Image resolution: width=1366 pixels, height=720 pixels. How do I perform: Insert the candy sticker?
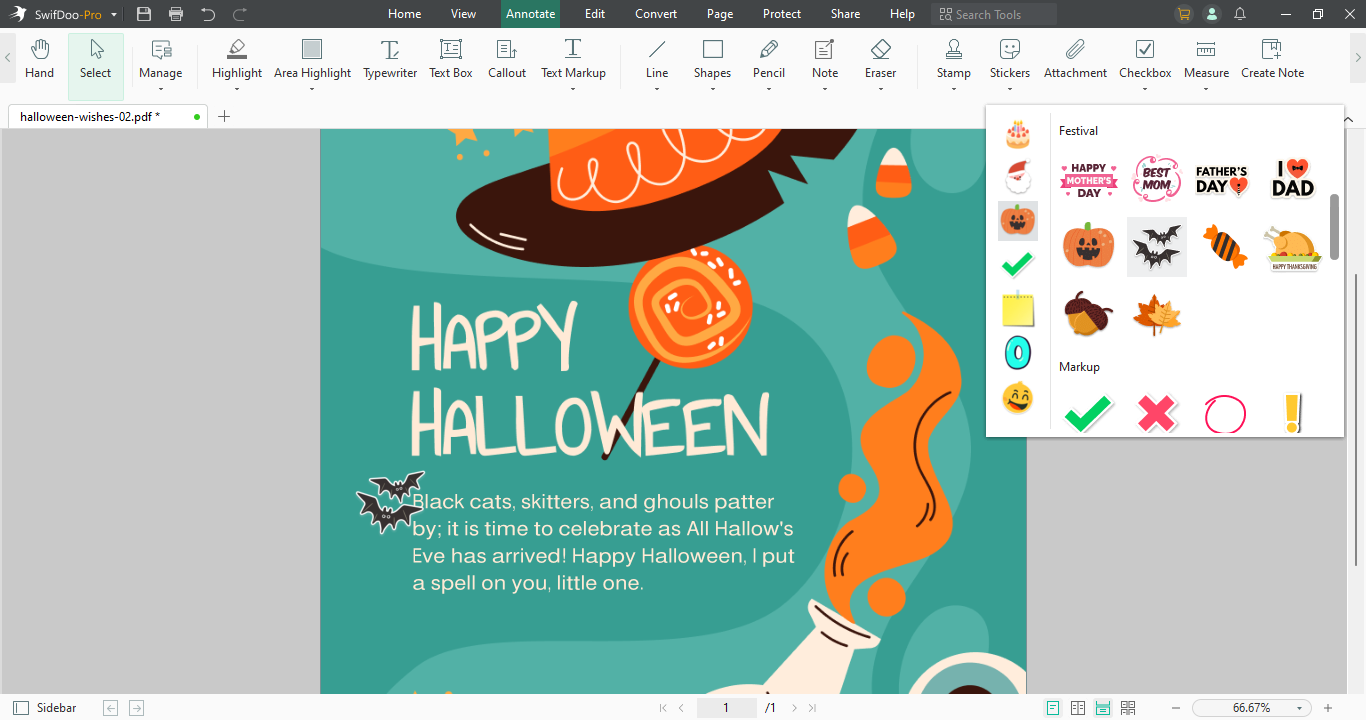(x=1225, y=246)
